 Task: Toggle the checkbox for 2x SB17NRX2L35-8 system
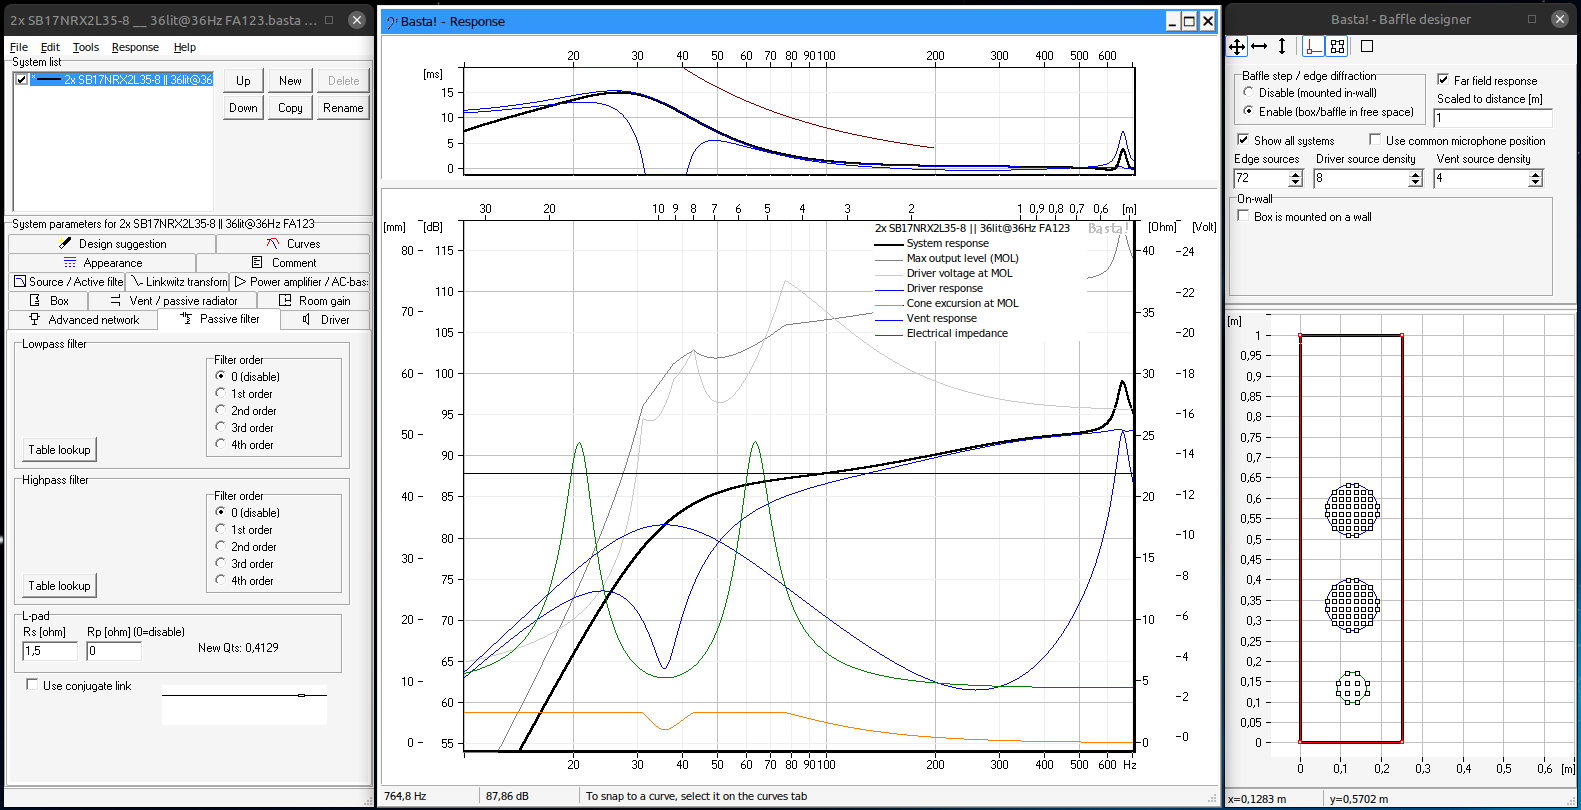click(21, 79)
